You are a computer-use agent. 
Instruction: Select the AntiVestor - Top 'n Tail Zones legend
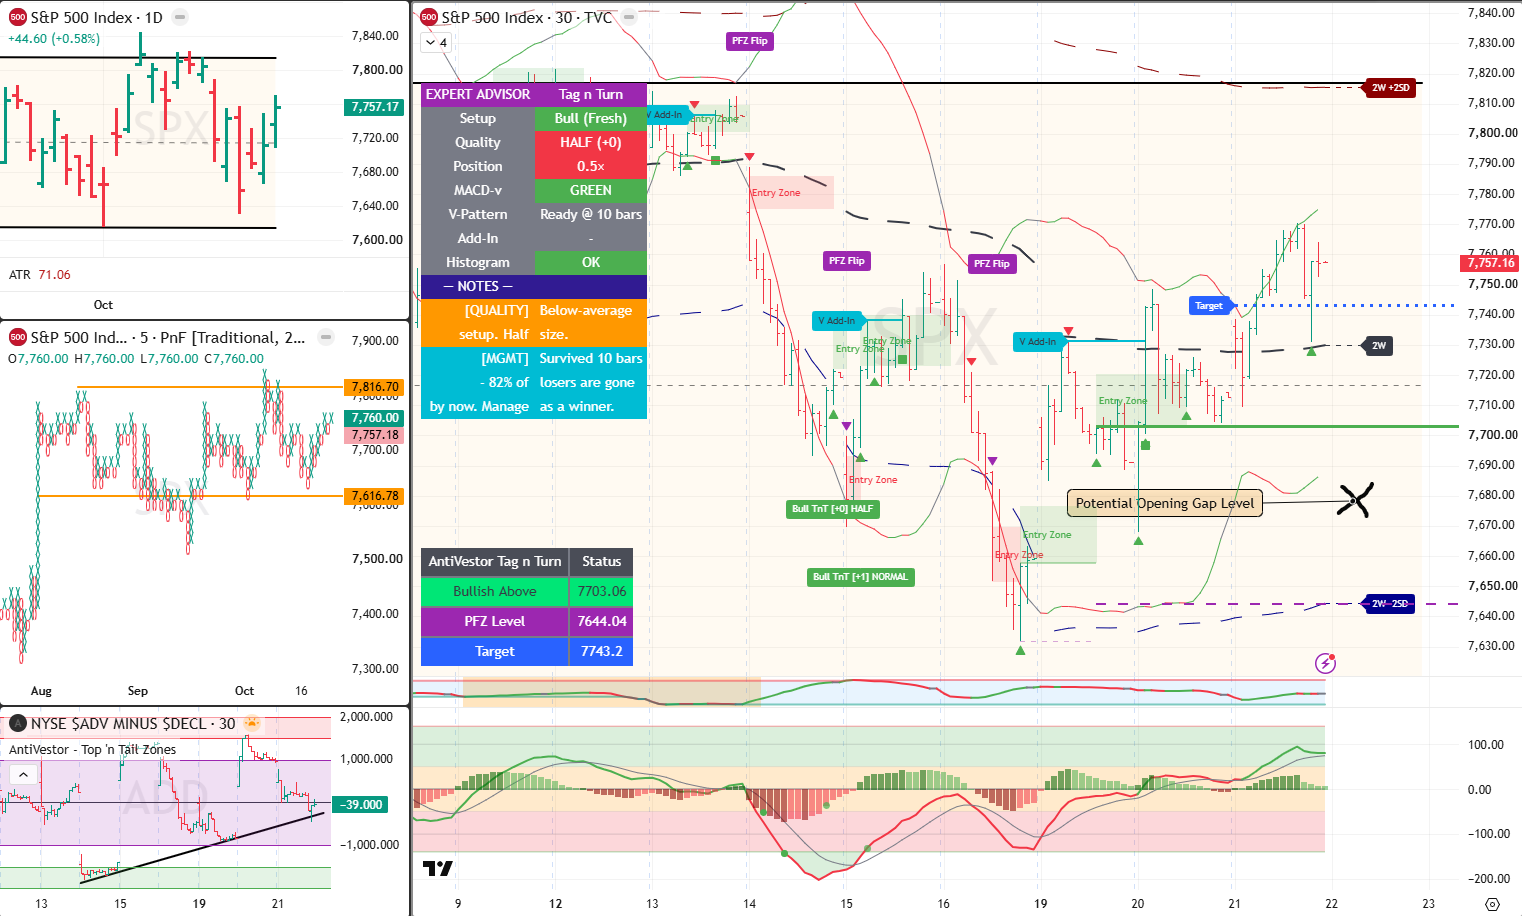point(92,749)
